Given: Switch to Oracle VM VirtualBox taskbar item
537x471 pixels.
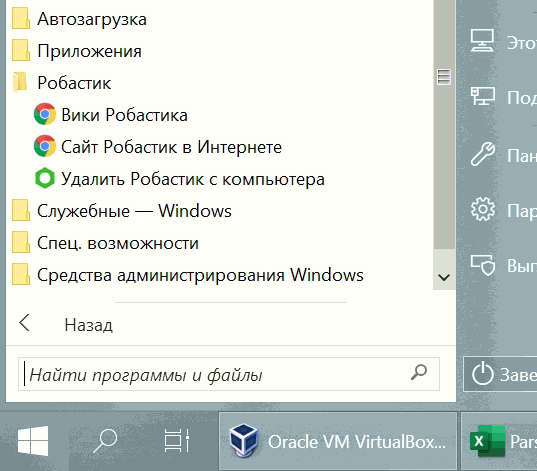Looking at the screenshot, I should tap(338, 441).
